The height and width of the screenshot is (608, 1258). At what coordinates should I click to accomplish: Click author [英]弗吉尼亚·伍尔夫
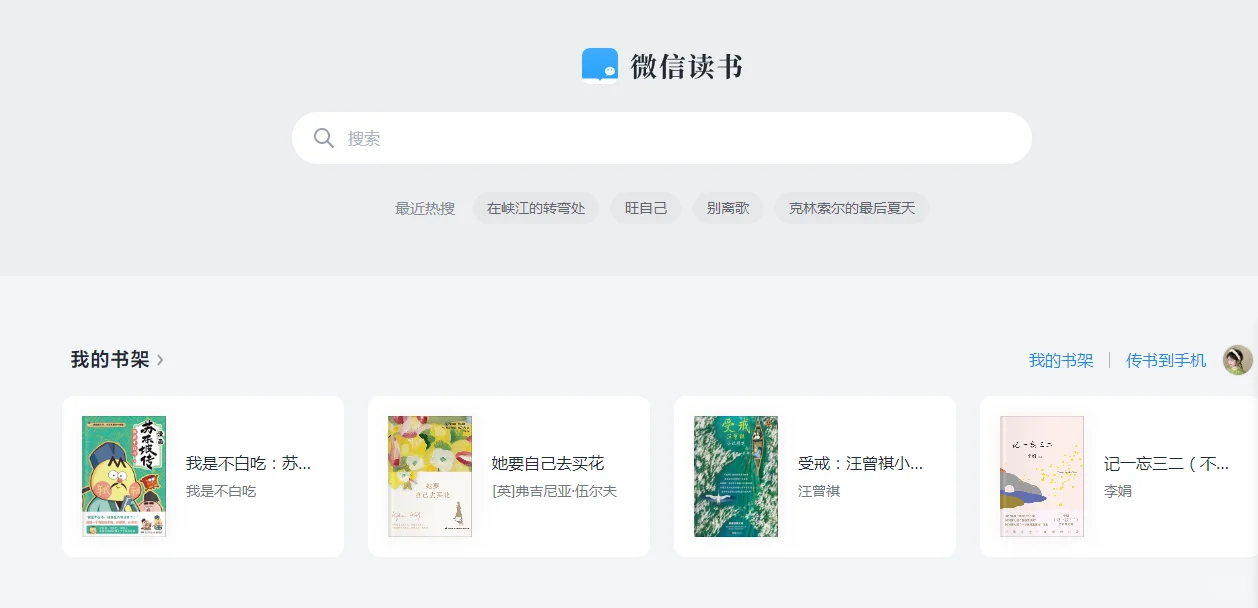(555, 491)
